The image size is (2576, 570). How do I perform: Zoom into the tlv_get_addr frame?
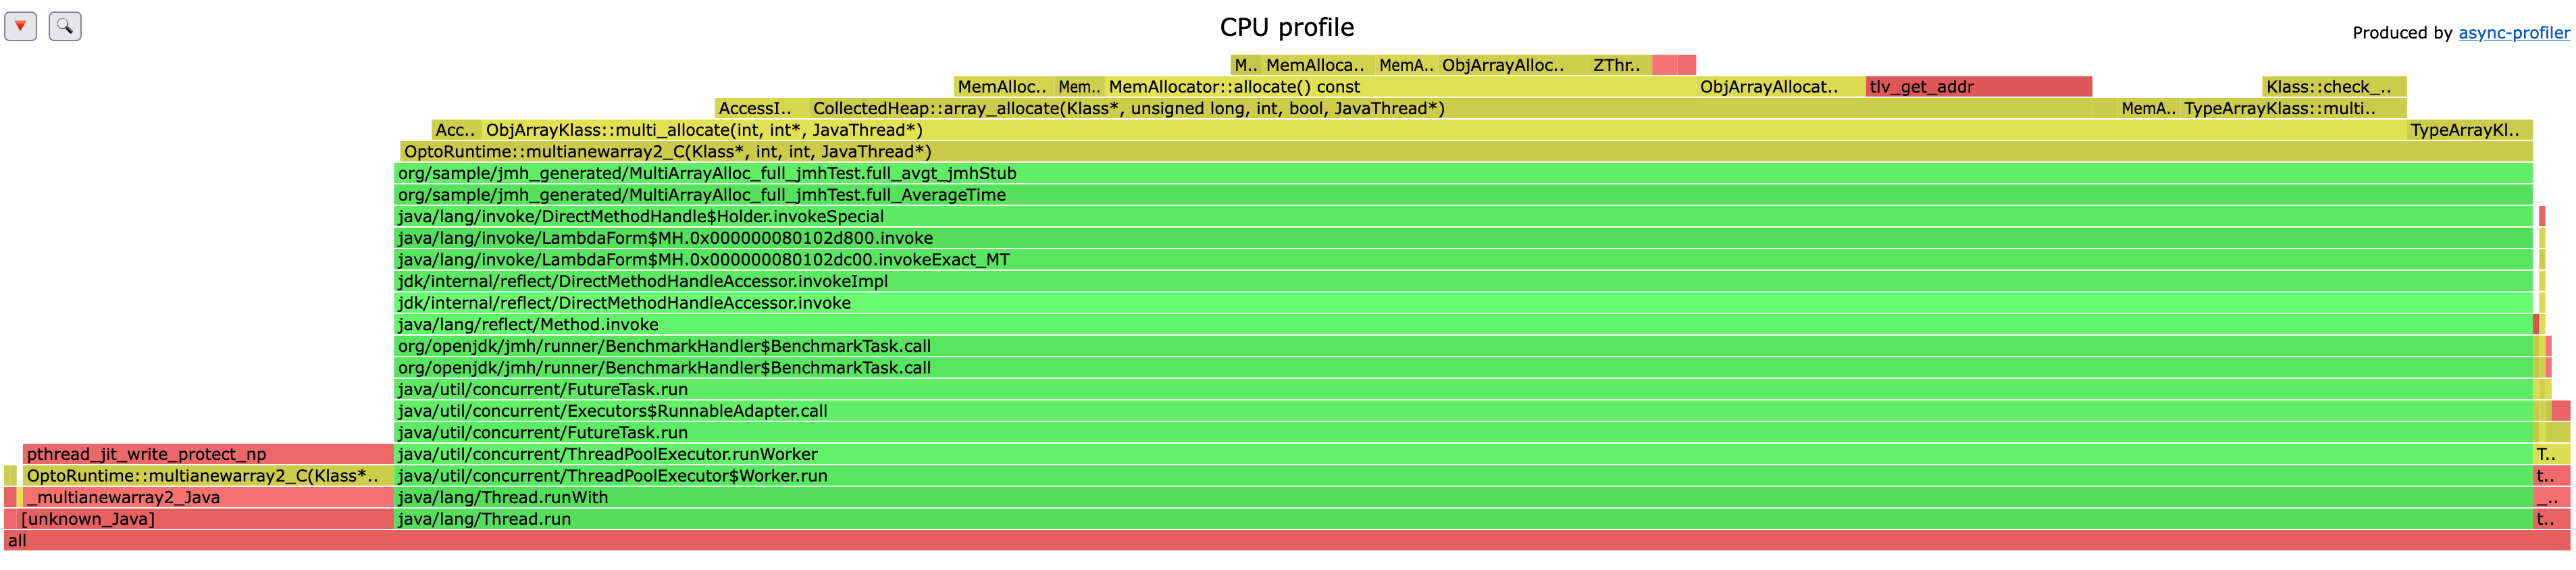click(x=1978, y=87)
